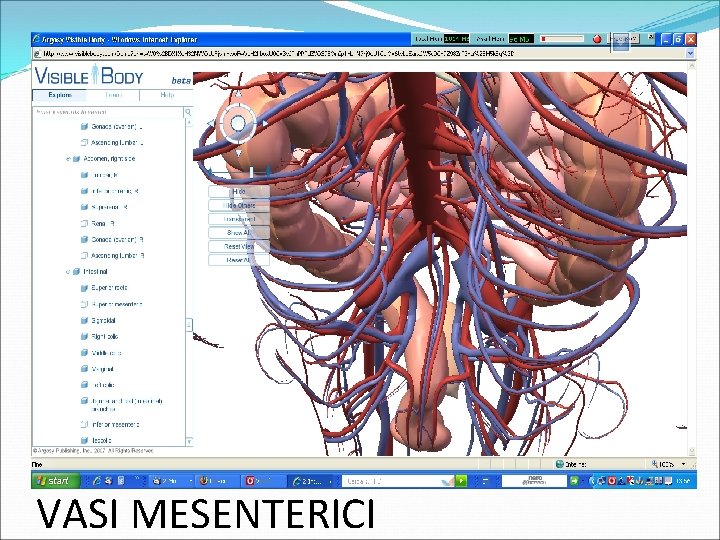Screen dimensions: 720x540
Task: Rotate the model up with the top arrow
Action: 238,94
